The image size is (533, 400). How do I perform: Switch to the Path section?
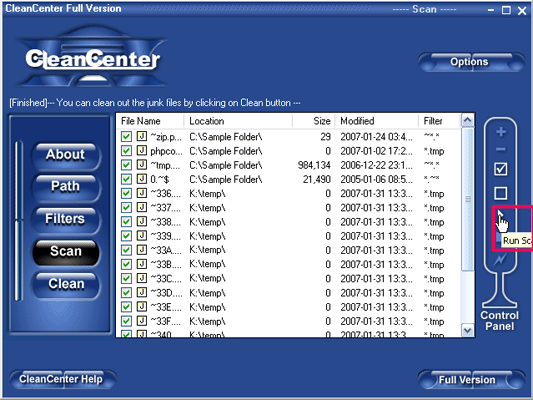(66, 187)
